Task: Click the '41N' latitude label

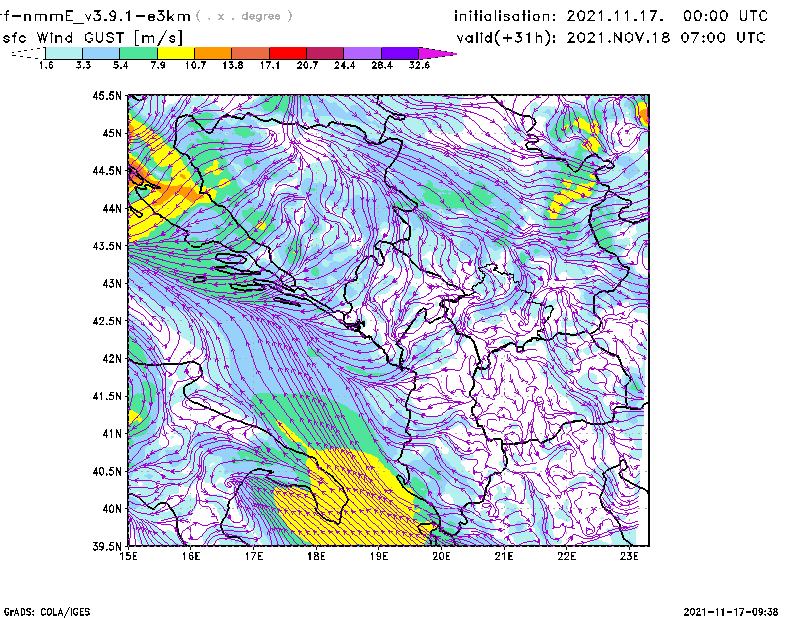Action: (112, 434)
